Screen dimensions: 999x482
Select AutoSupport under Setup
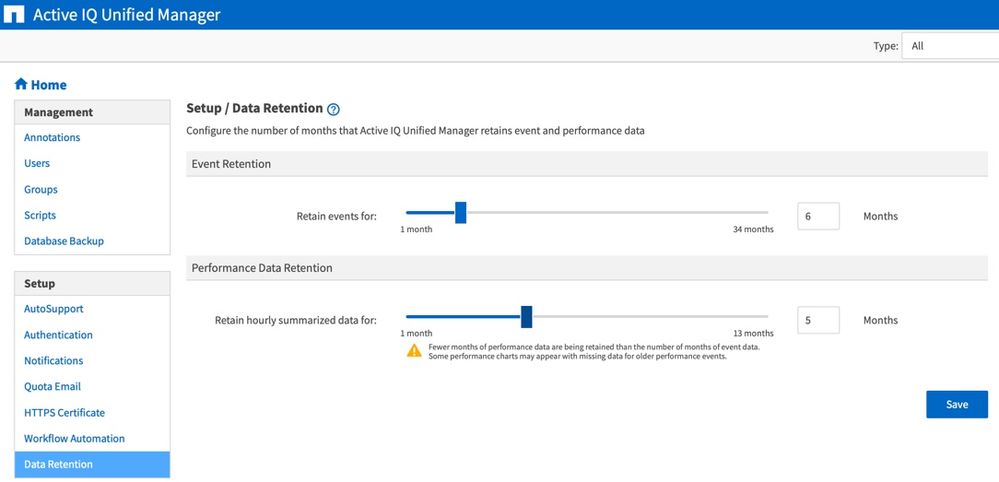54,310
